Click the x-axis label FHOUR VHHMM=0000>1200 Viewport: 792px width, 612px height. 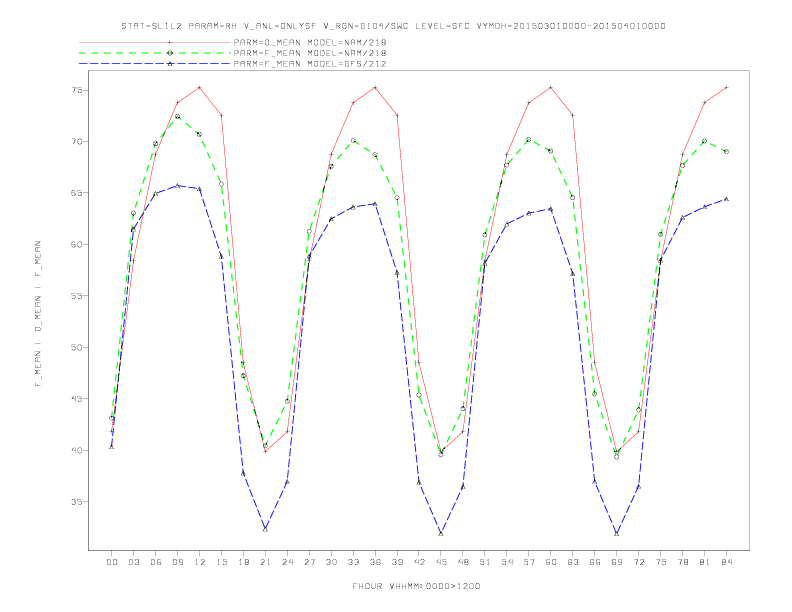tap(416, 586)
